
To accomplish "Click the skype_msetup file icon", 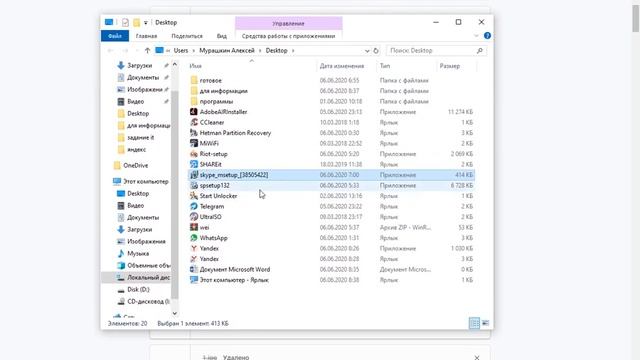I will (194, 175).
